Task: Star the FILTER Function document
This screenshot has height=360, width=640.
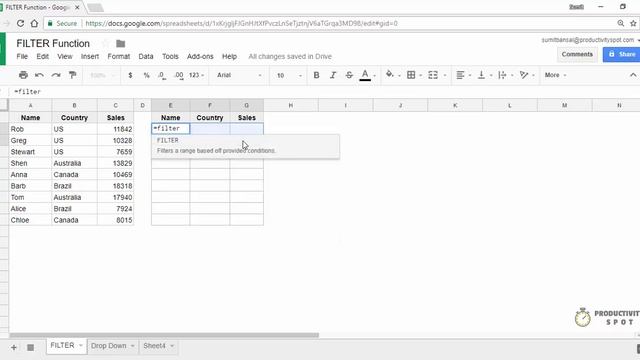Action: (x=105, y=43)
